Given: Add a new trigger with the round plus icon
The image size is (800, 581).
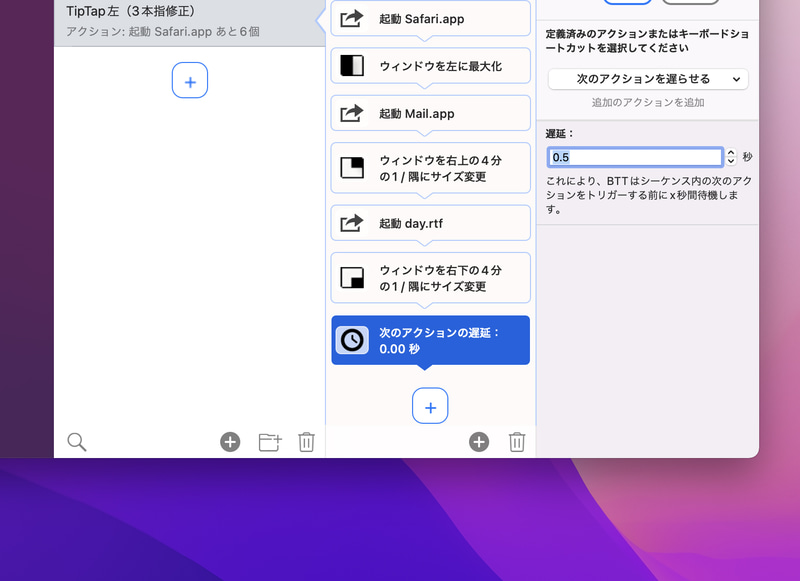Looking at the screenshot, I should click(230, 442).
